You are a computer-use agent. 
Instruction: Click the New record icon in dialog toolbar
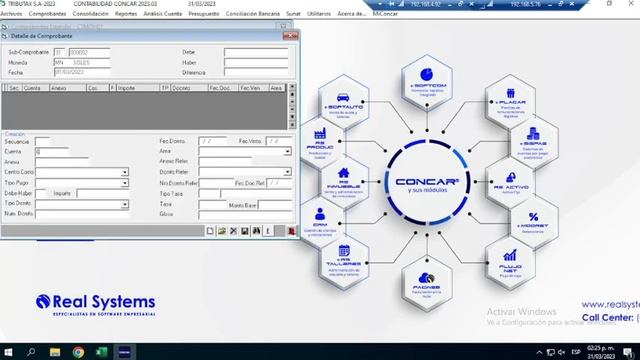(210, 231)
